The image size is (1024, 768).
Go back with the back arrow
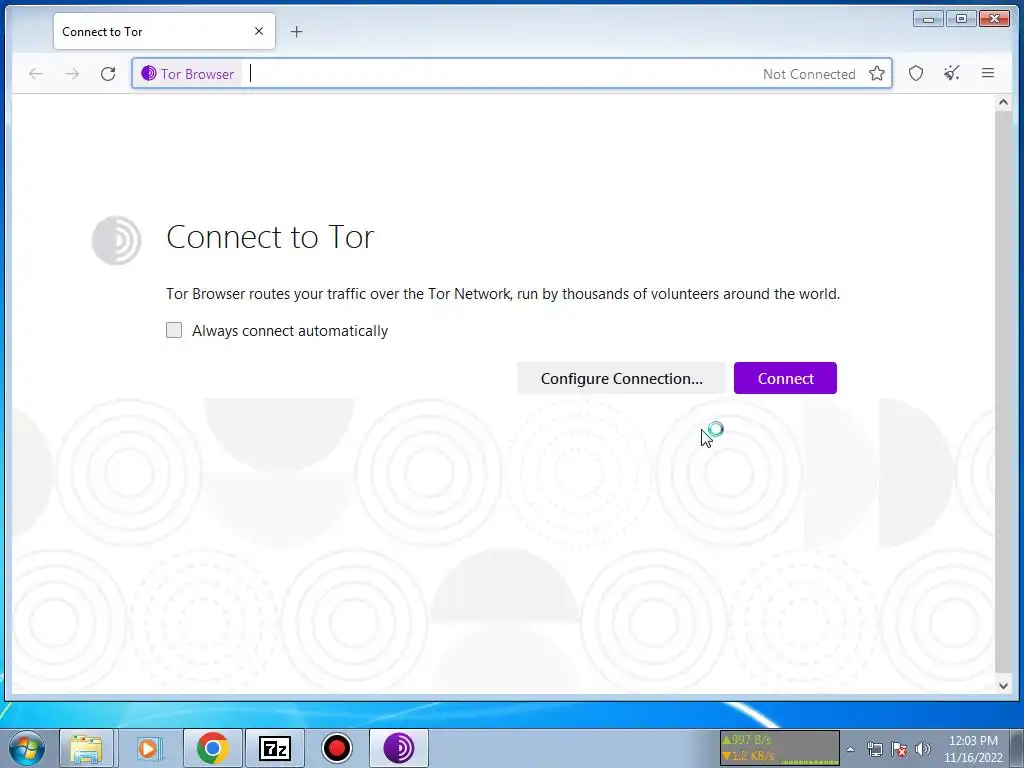click(36, 74)
